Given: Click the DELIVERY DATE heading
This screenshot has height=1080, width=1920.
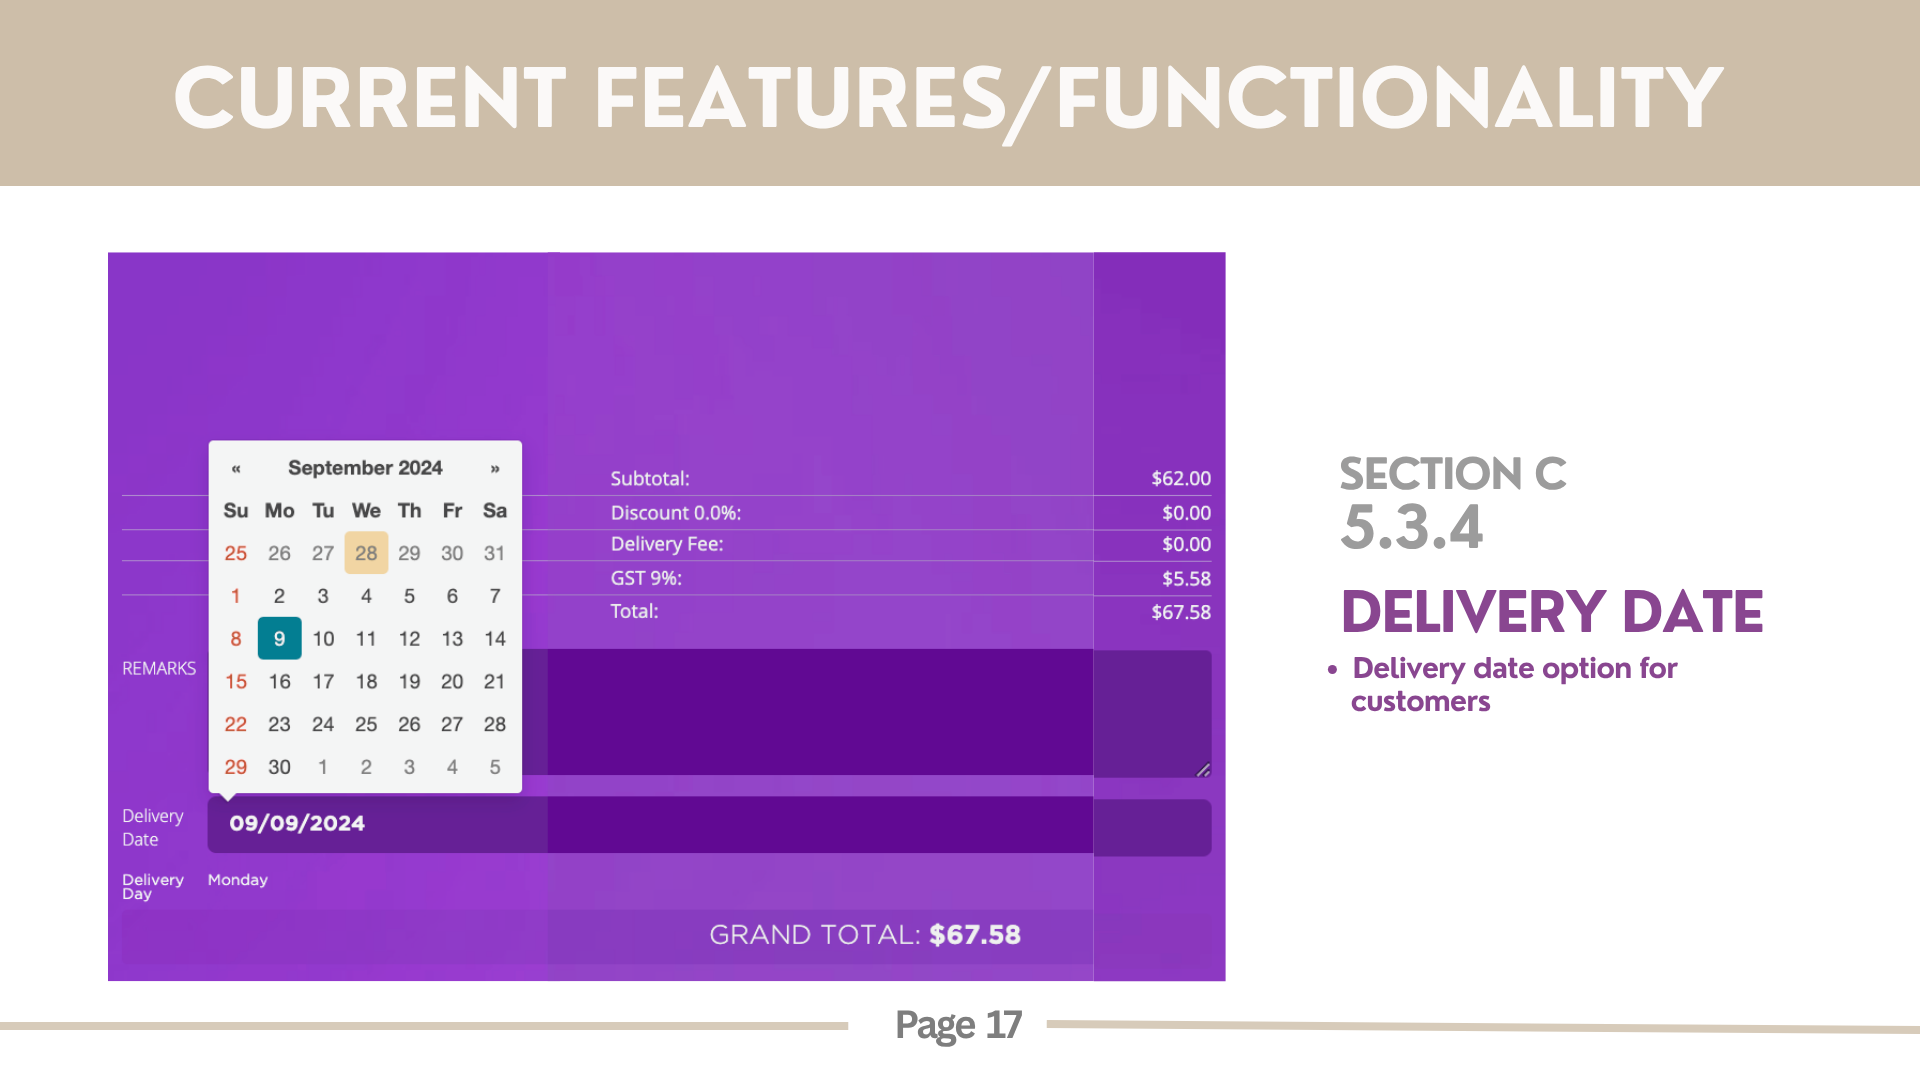Looking at the screenshot, I should (1552, 612).
